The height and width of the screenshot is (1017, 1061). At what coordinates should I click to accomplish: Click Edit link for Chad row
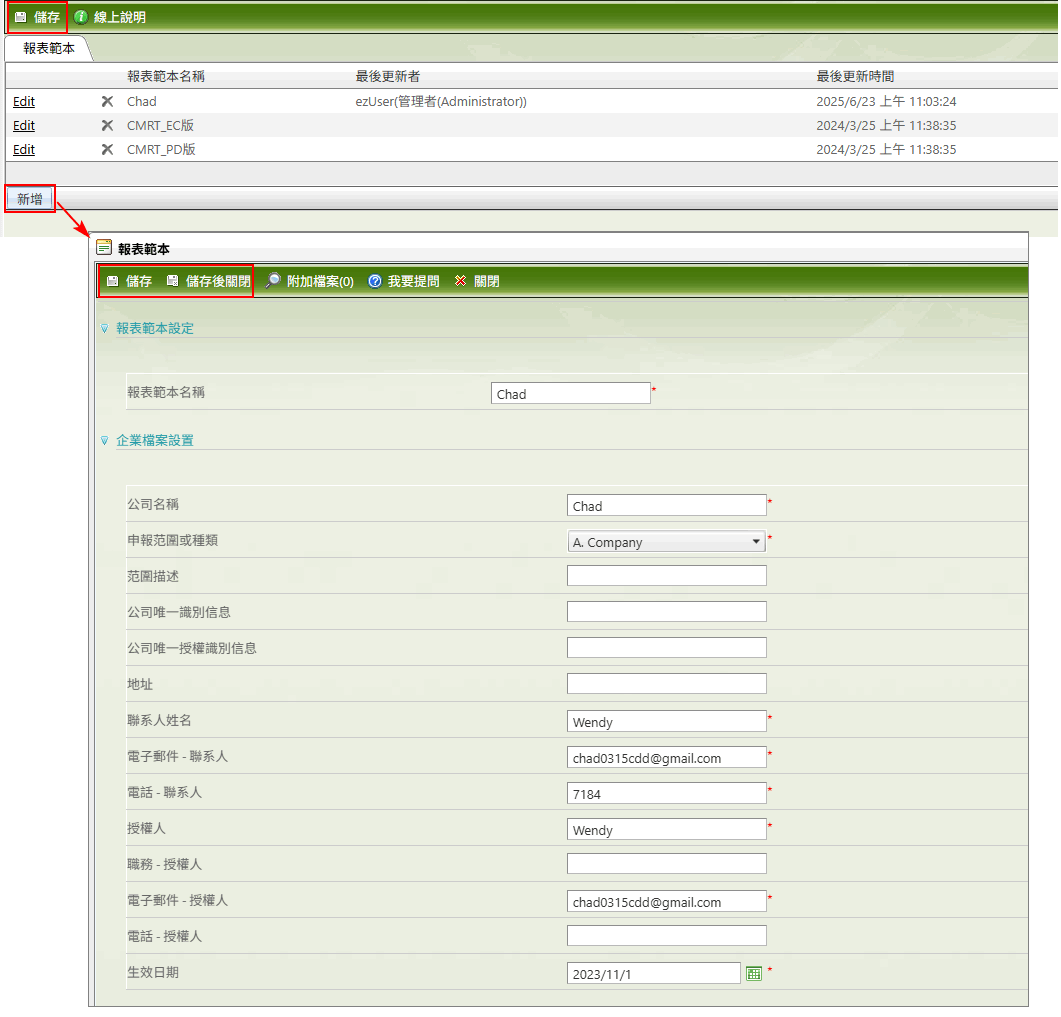(x=24, y=101)
